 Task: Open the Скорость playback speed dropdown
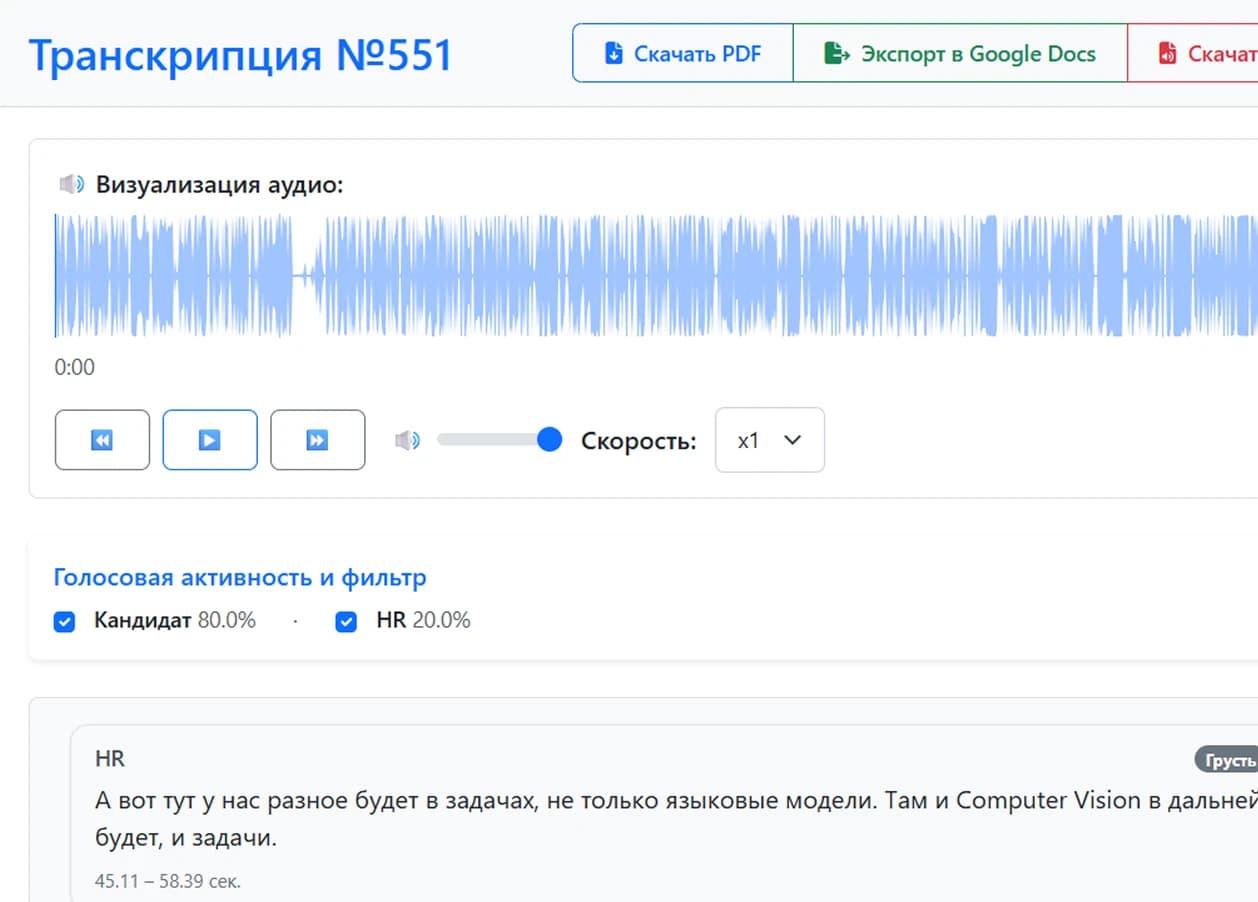(x=770, y=439)
